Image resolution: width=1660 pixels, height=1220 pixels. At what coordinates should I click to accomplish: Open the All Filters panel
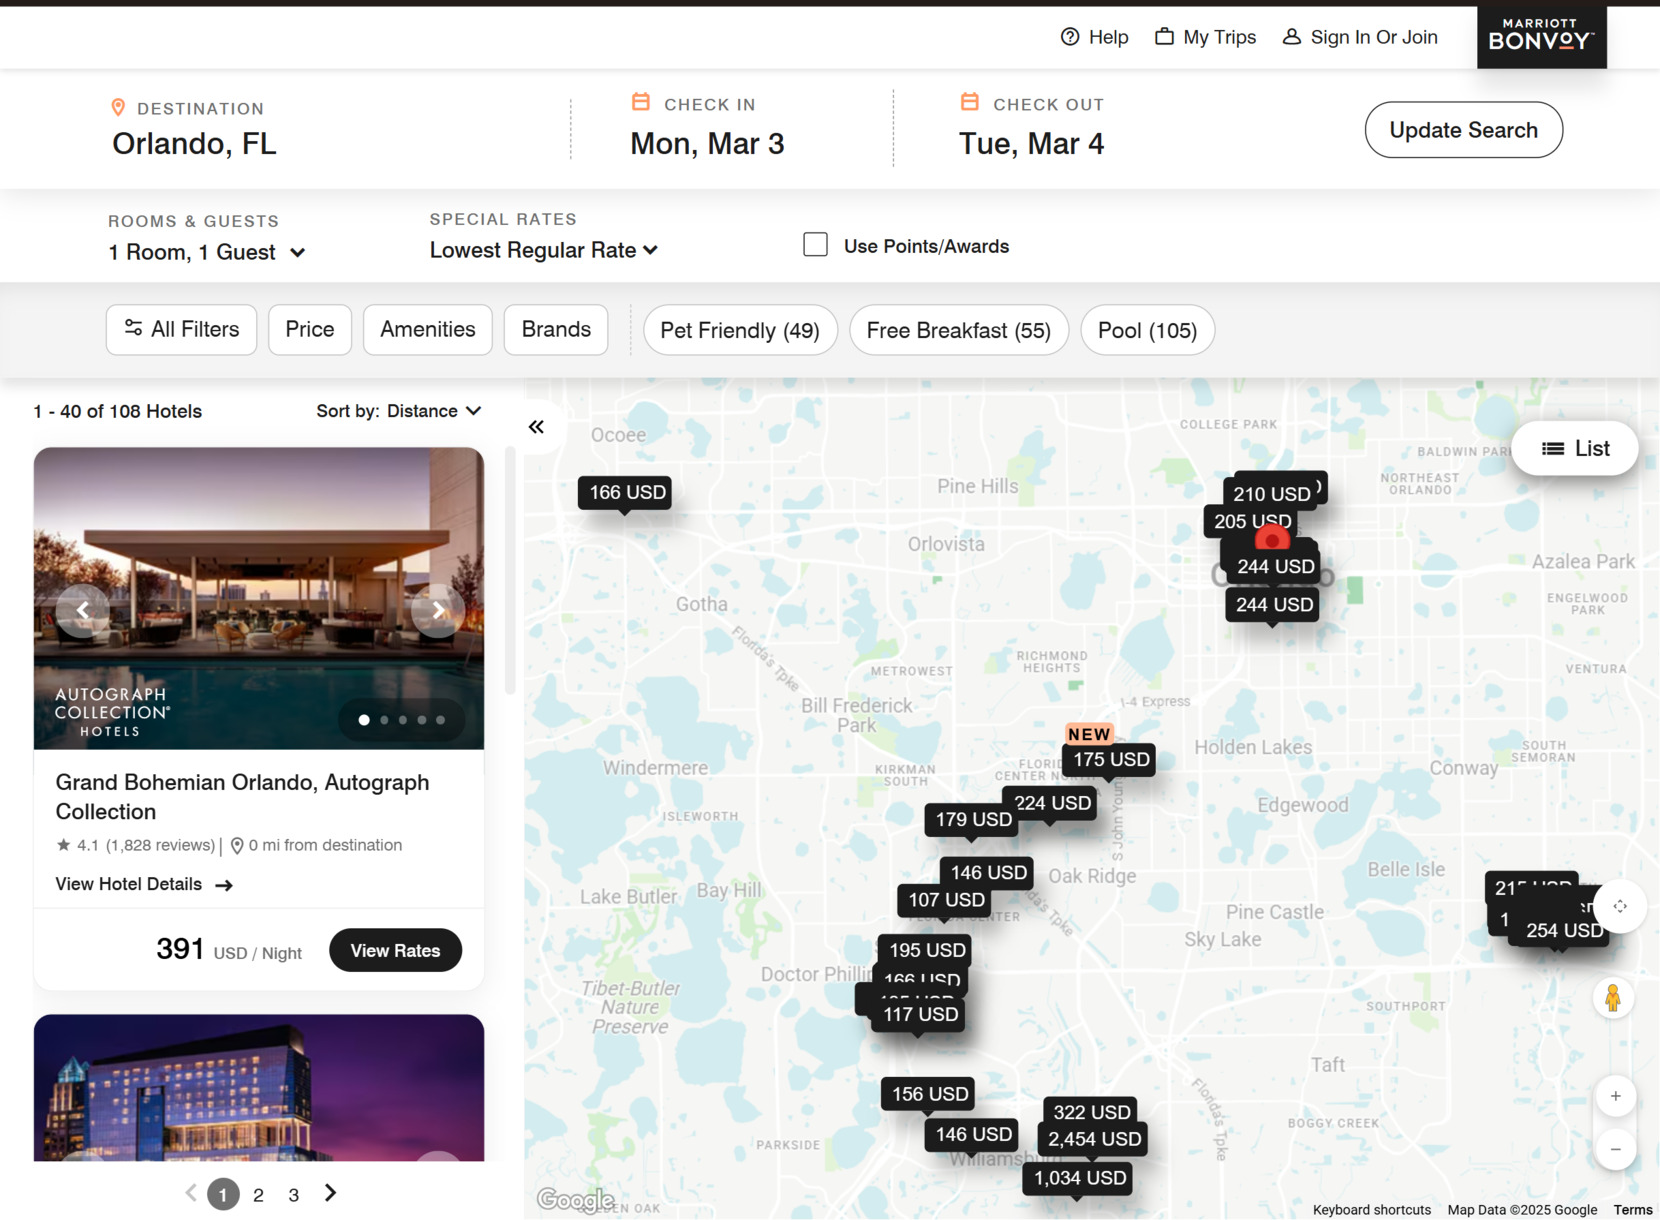click(x=181, y=329)
